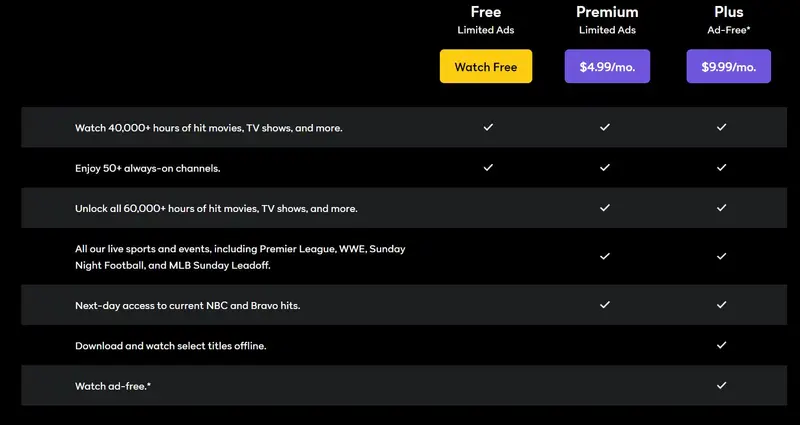800x425 pixels.
Task: Click Free checkmark for 40,000+ hours row
Action: (x=488, y=128)
